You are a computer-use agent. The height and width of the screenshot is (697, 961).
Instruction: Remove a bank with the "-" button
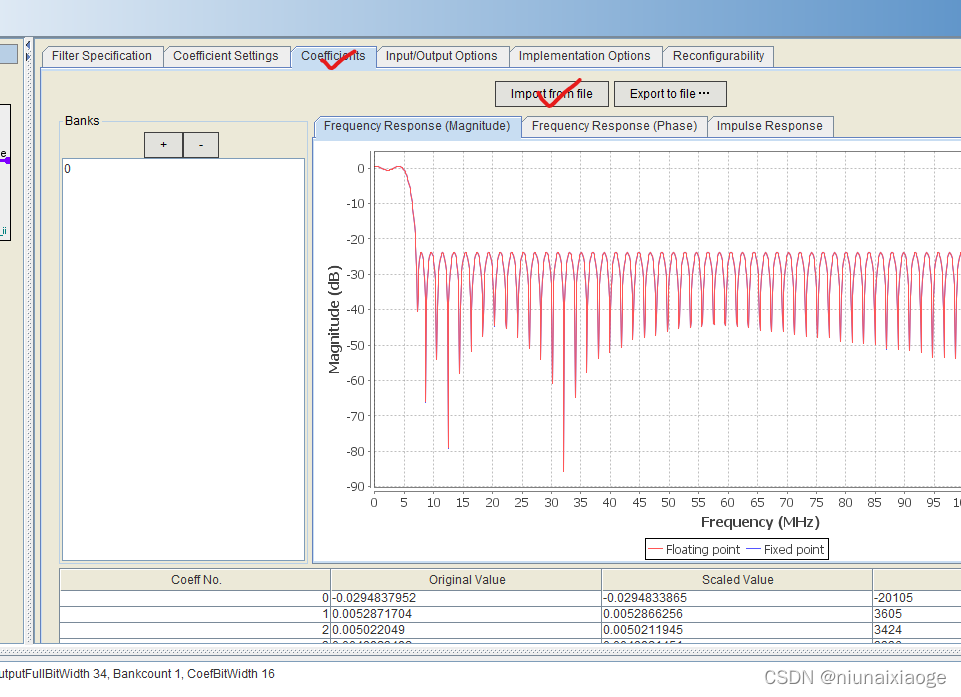click(x=200, y=144)
